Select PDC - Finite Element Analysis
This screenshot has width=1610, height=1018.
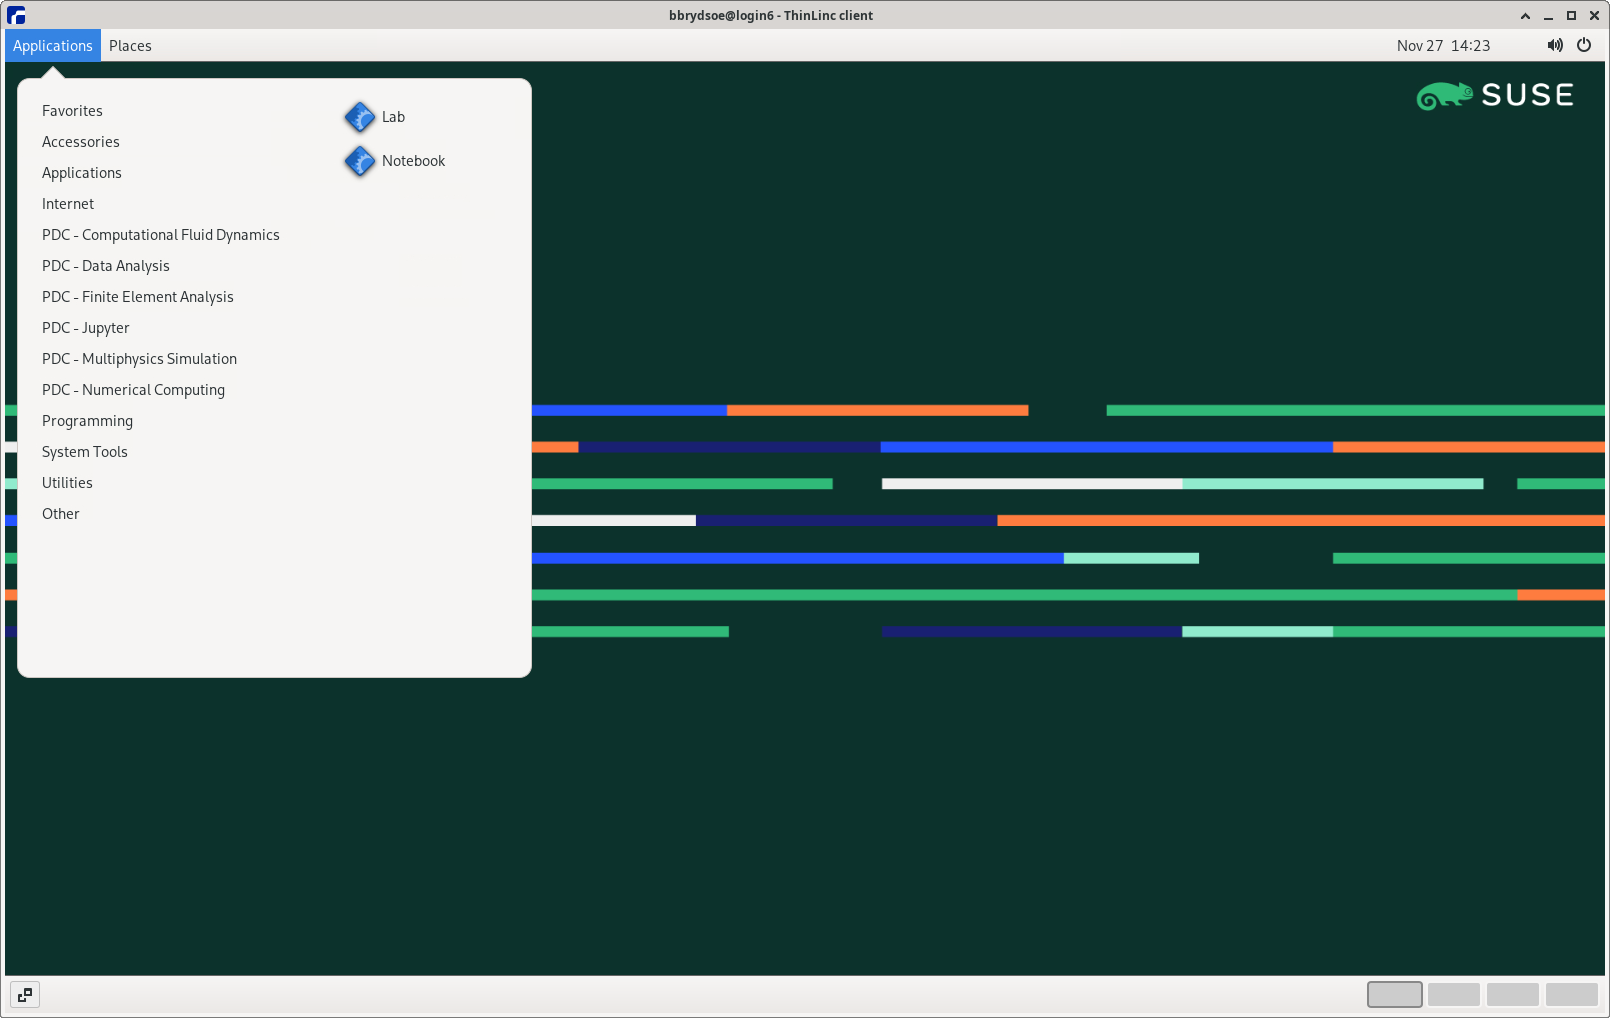(138, 297)
